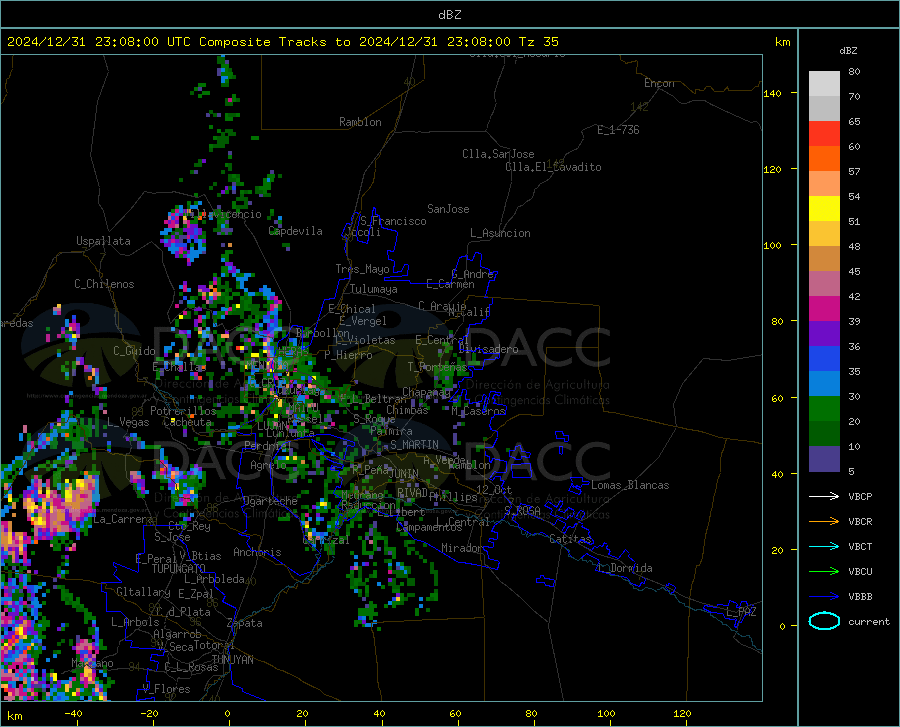Click the blue VBBB arrow icon
This screenshot has height=727, width=900.
tap(824, 597)
